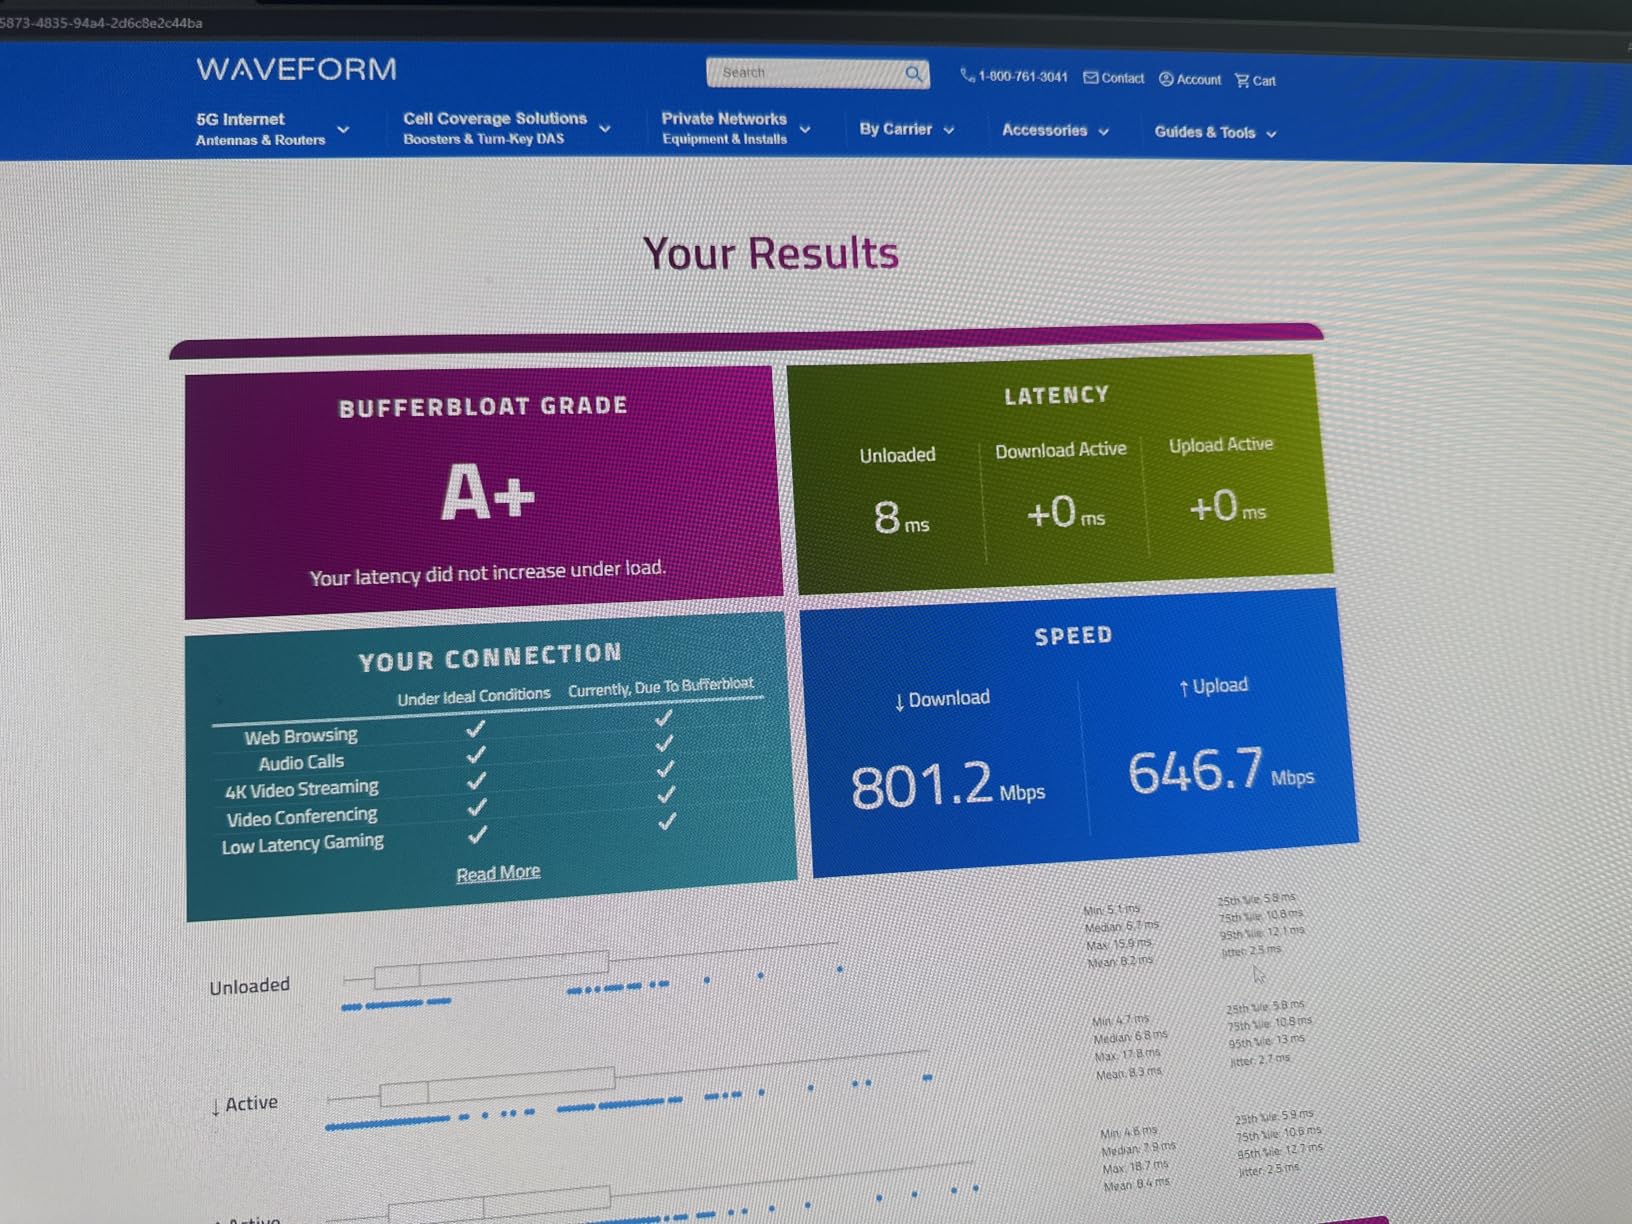Expand the Cell Coverage Solutions chevron

pos(605,129)
